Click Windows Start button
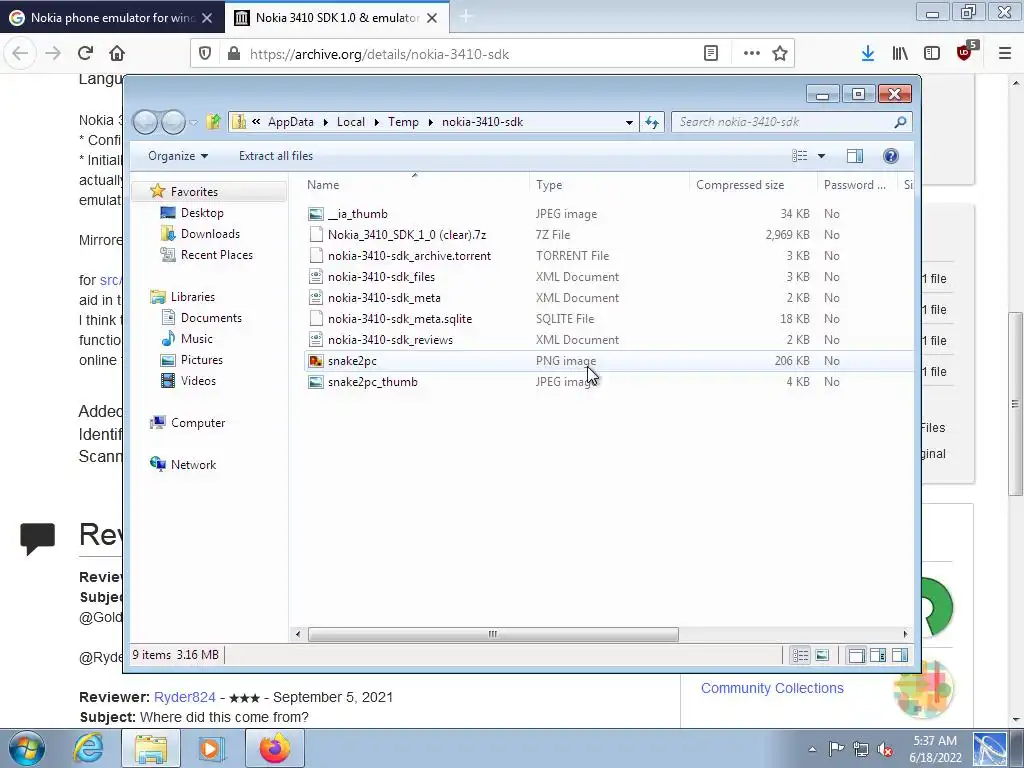Screen dimensions: 1024x768 (27, 748)
